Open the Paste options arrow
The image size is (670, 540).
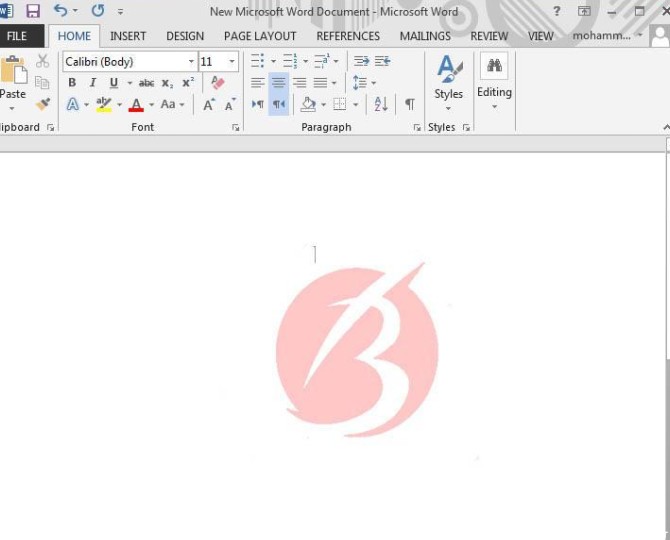point(12,109)
